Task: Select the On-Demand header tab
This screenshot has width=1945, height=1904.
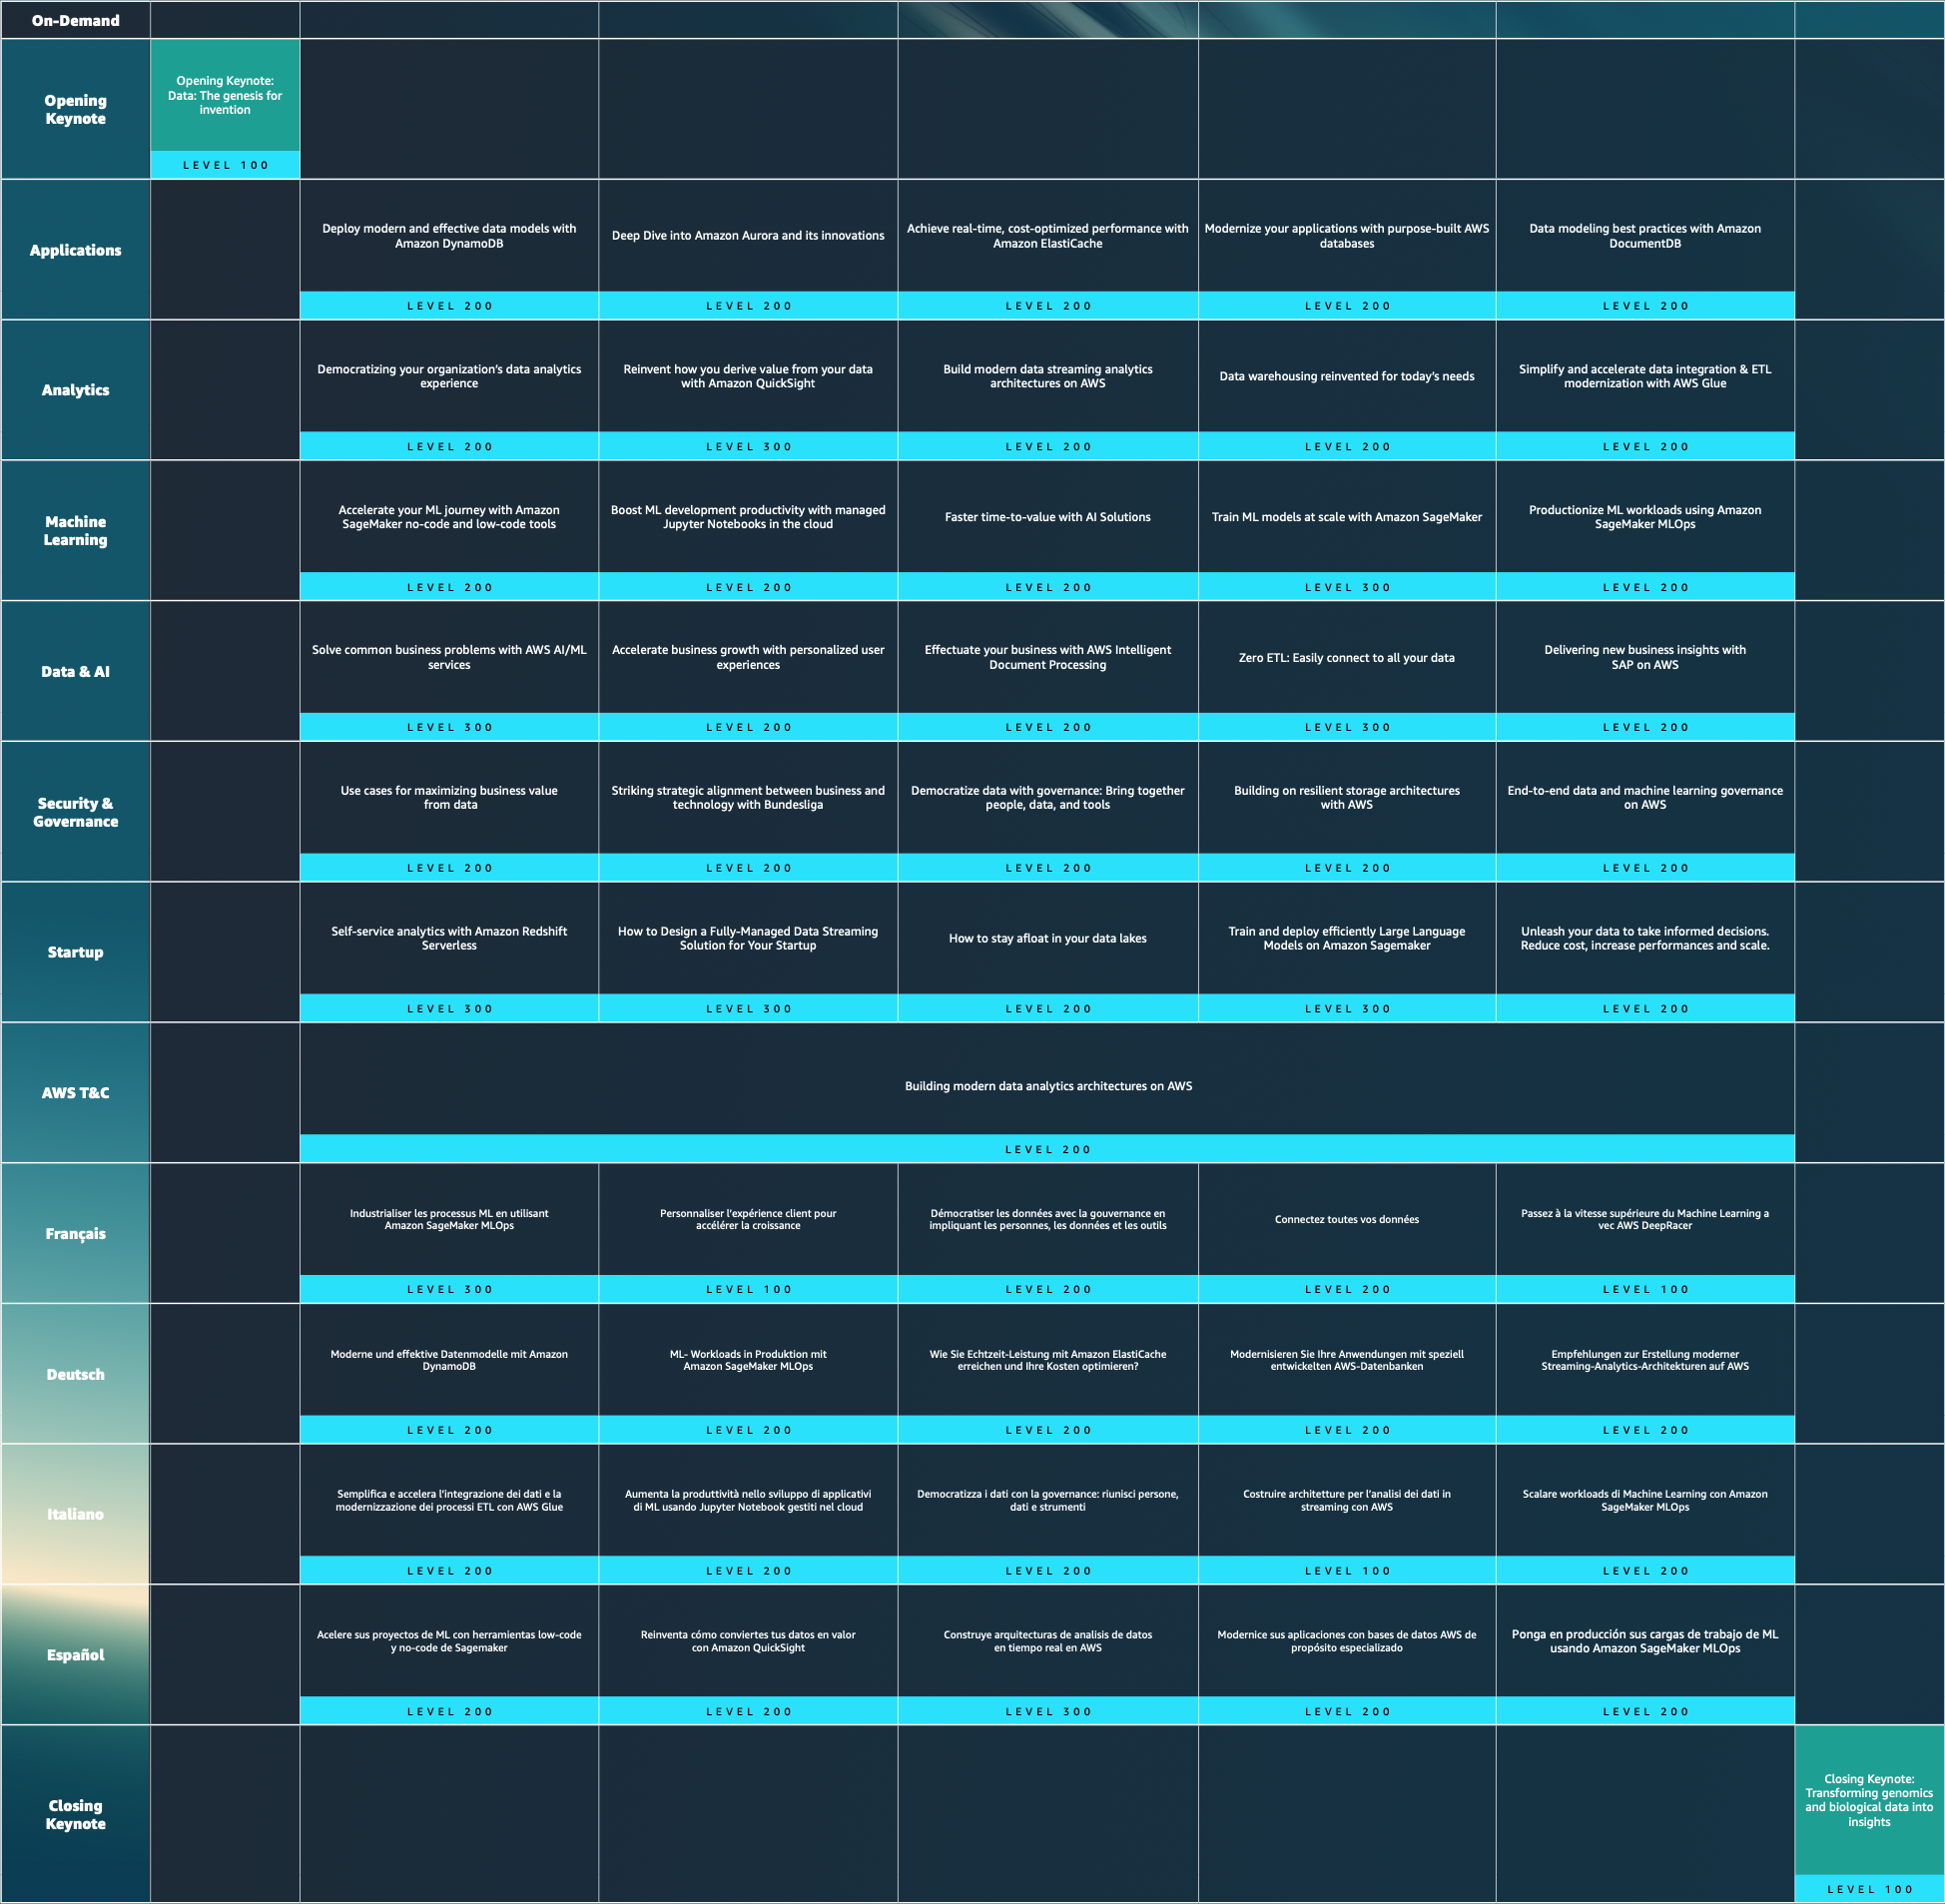Action: [75, 20]
